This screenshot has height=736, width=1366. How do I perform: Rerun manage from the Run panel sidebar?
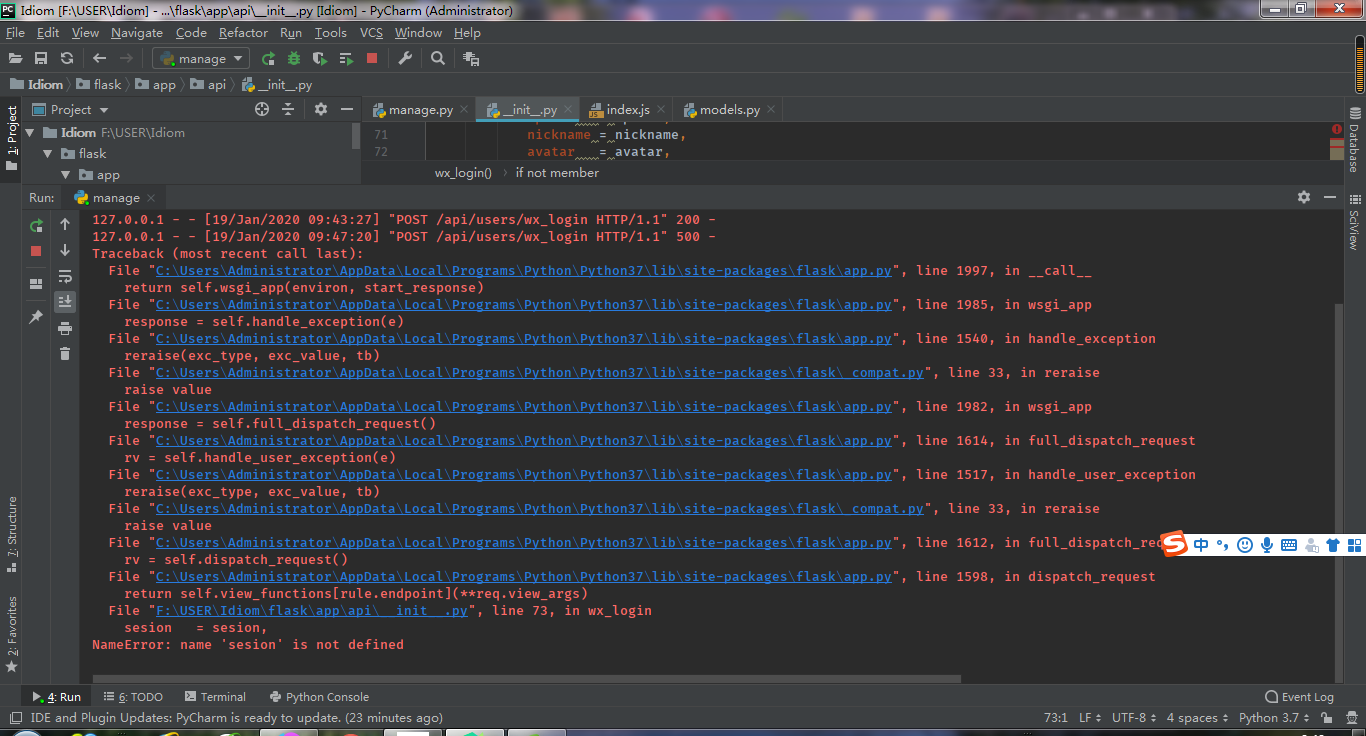click(36, 225)
